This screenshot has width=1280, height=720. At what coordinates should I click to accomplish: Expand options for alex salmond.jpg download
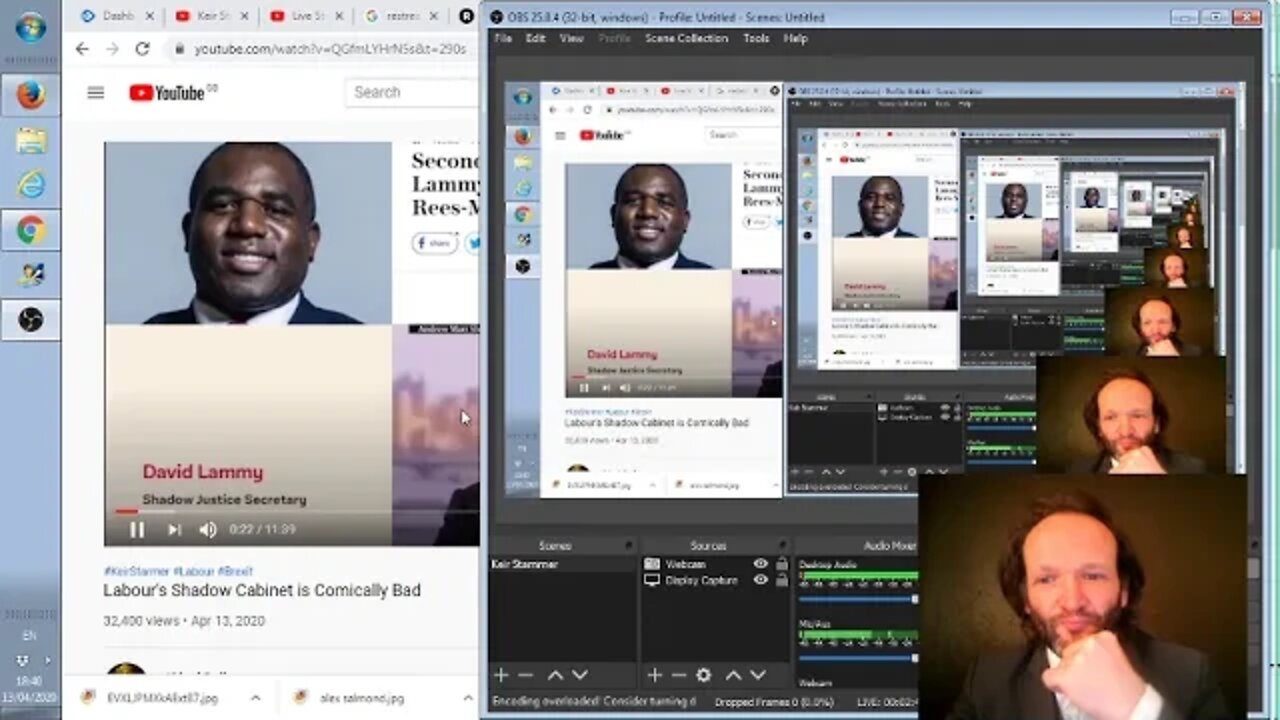pyautogui.click(x=467, y=697)
